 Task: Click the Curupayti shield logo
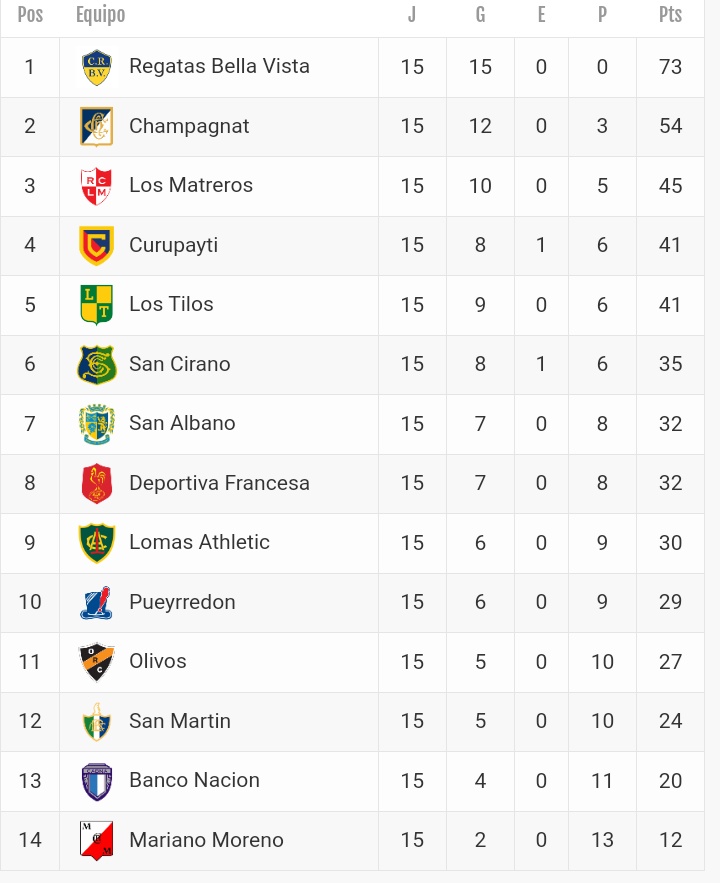pyautogui.click(x=97, y=245)
